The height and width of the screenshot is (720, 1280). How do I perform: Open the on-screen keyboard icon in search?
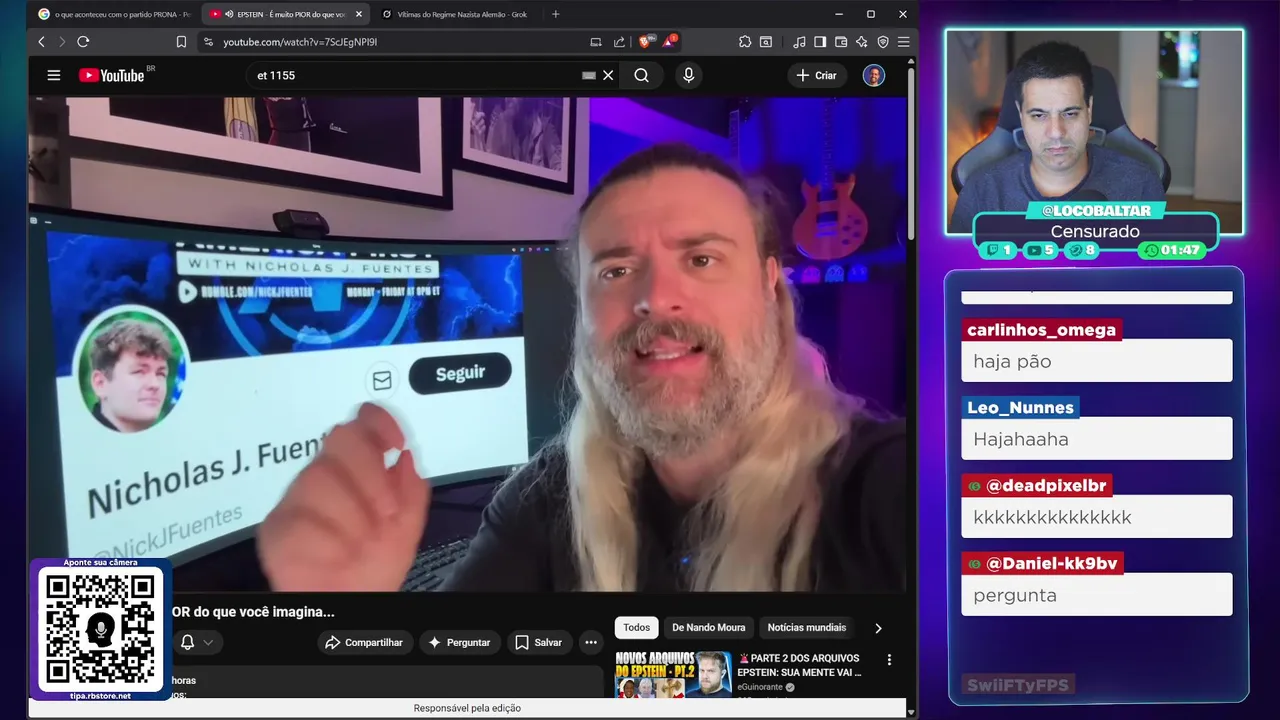point(589,75)
